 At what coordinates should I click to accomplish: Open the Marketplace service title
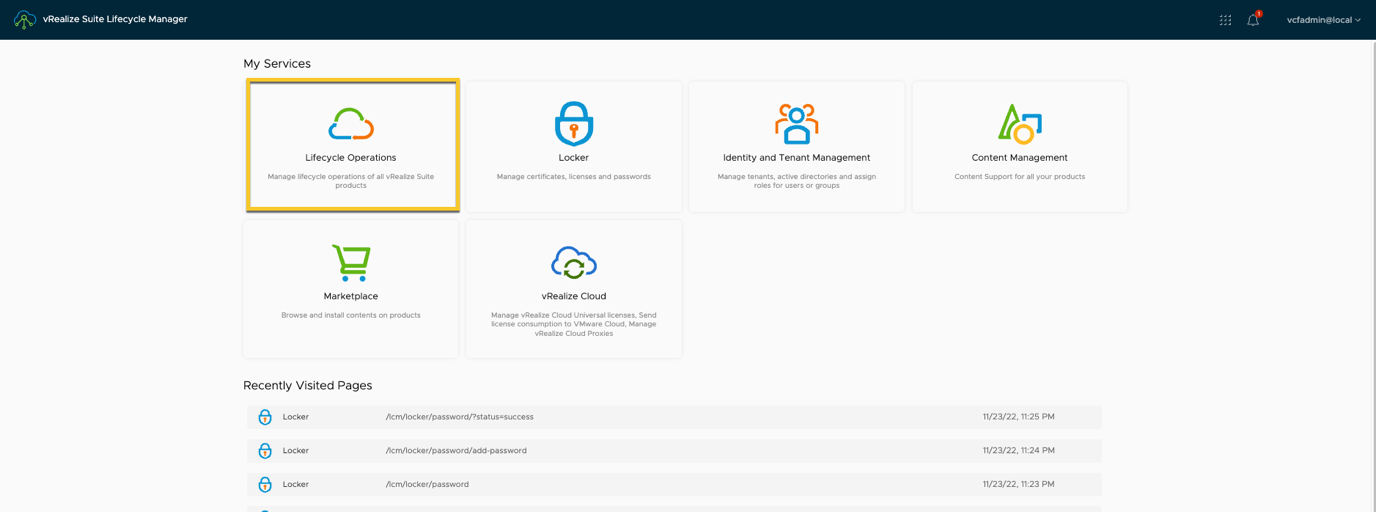click(351, 296)
